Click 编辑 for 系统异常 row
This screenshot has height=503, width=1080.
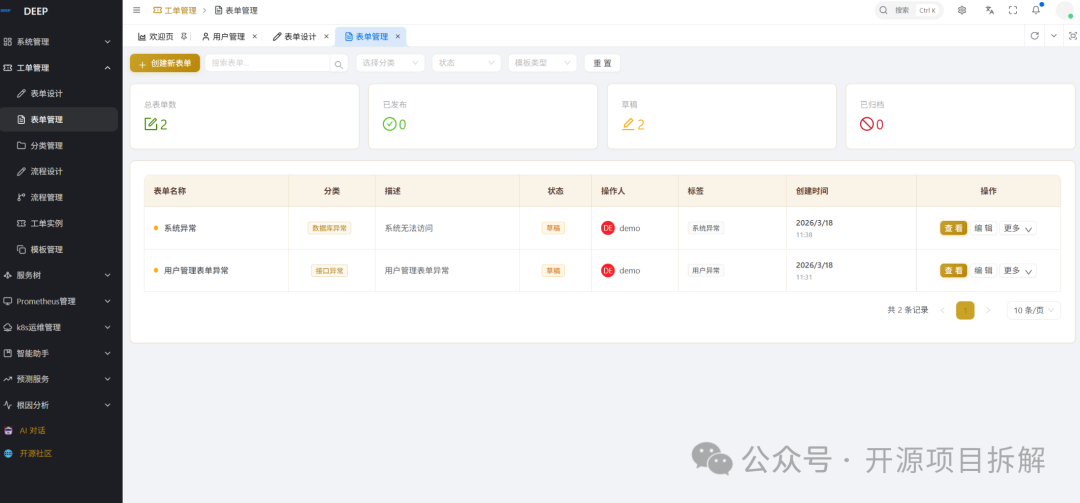[x=984, y=229]
